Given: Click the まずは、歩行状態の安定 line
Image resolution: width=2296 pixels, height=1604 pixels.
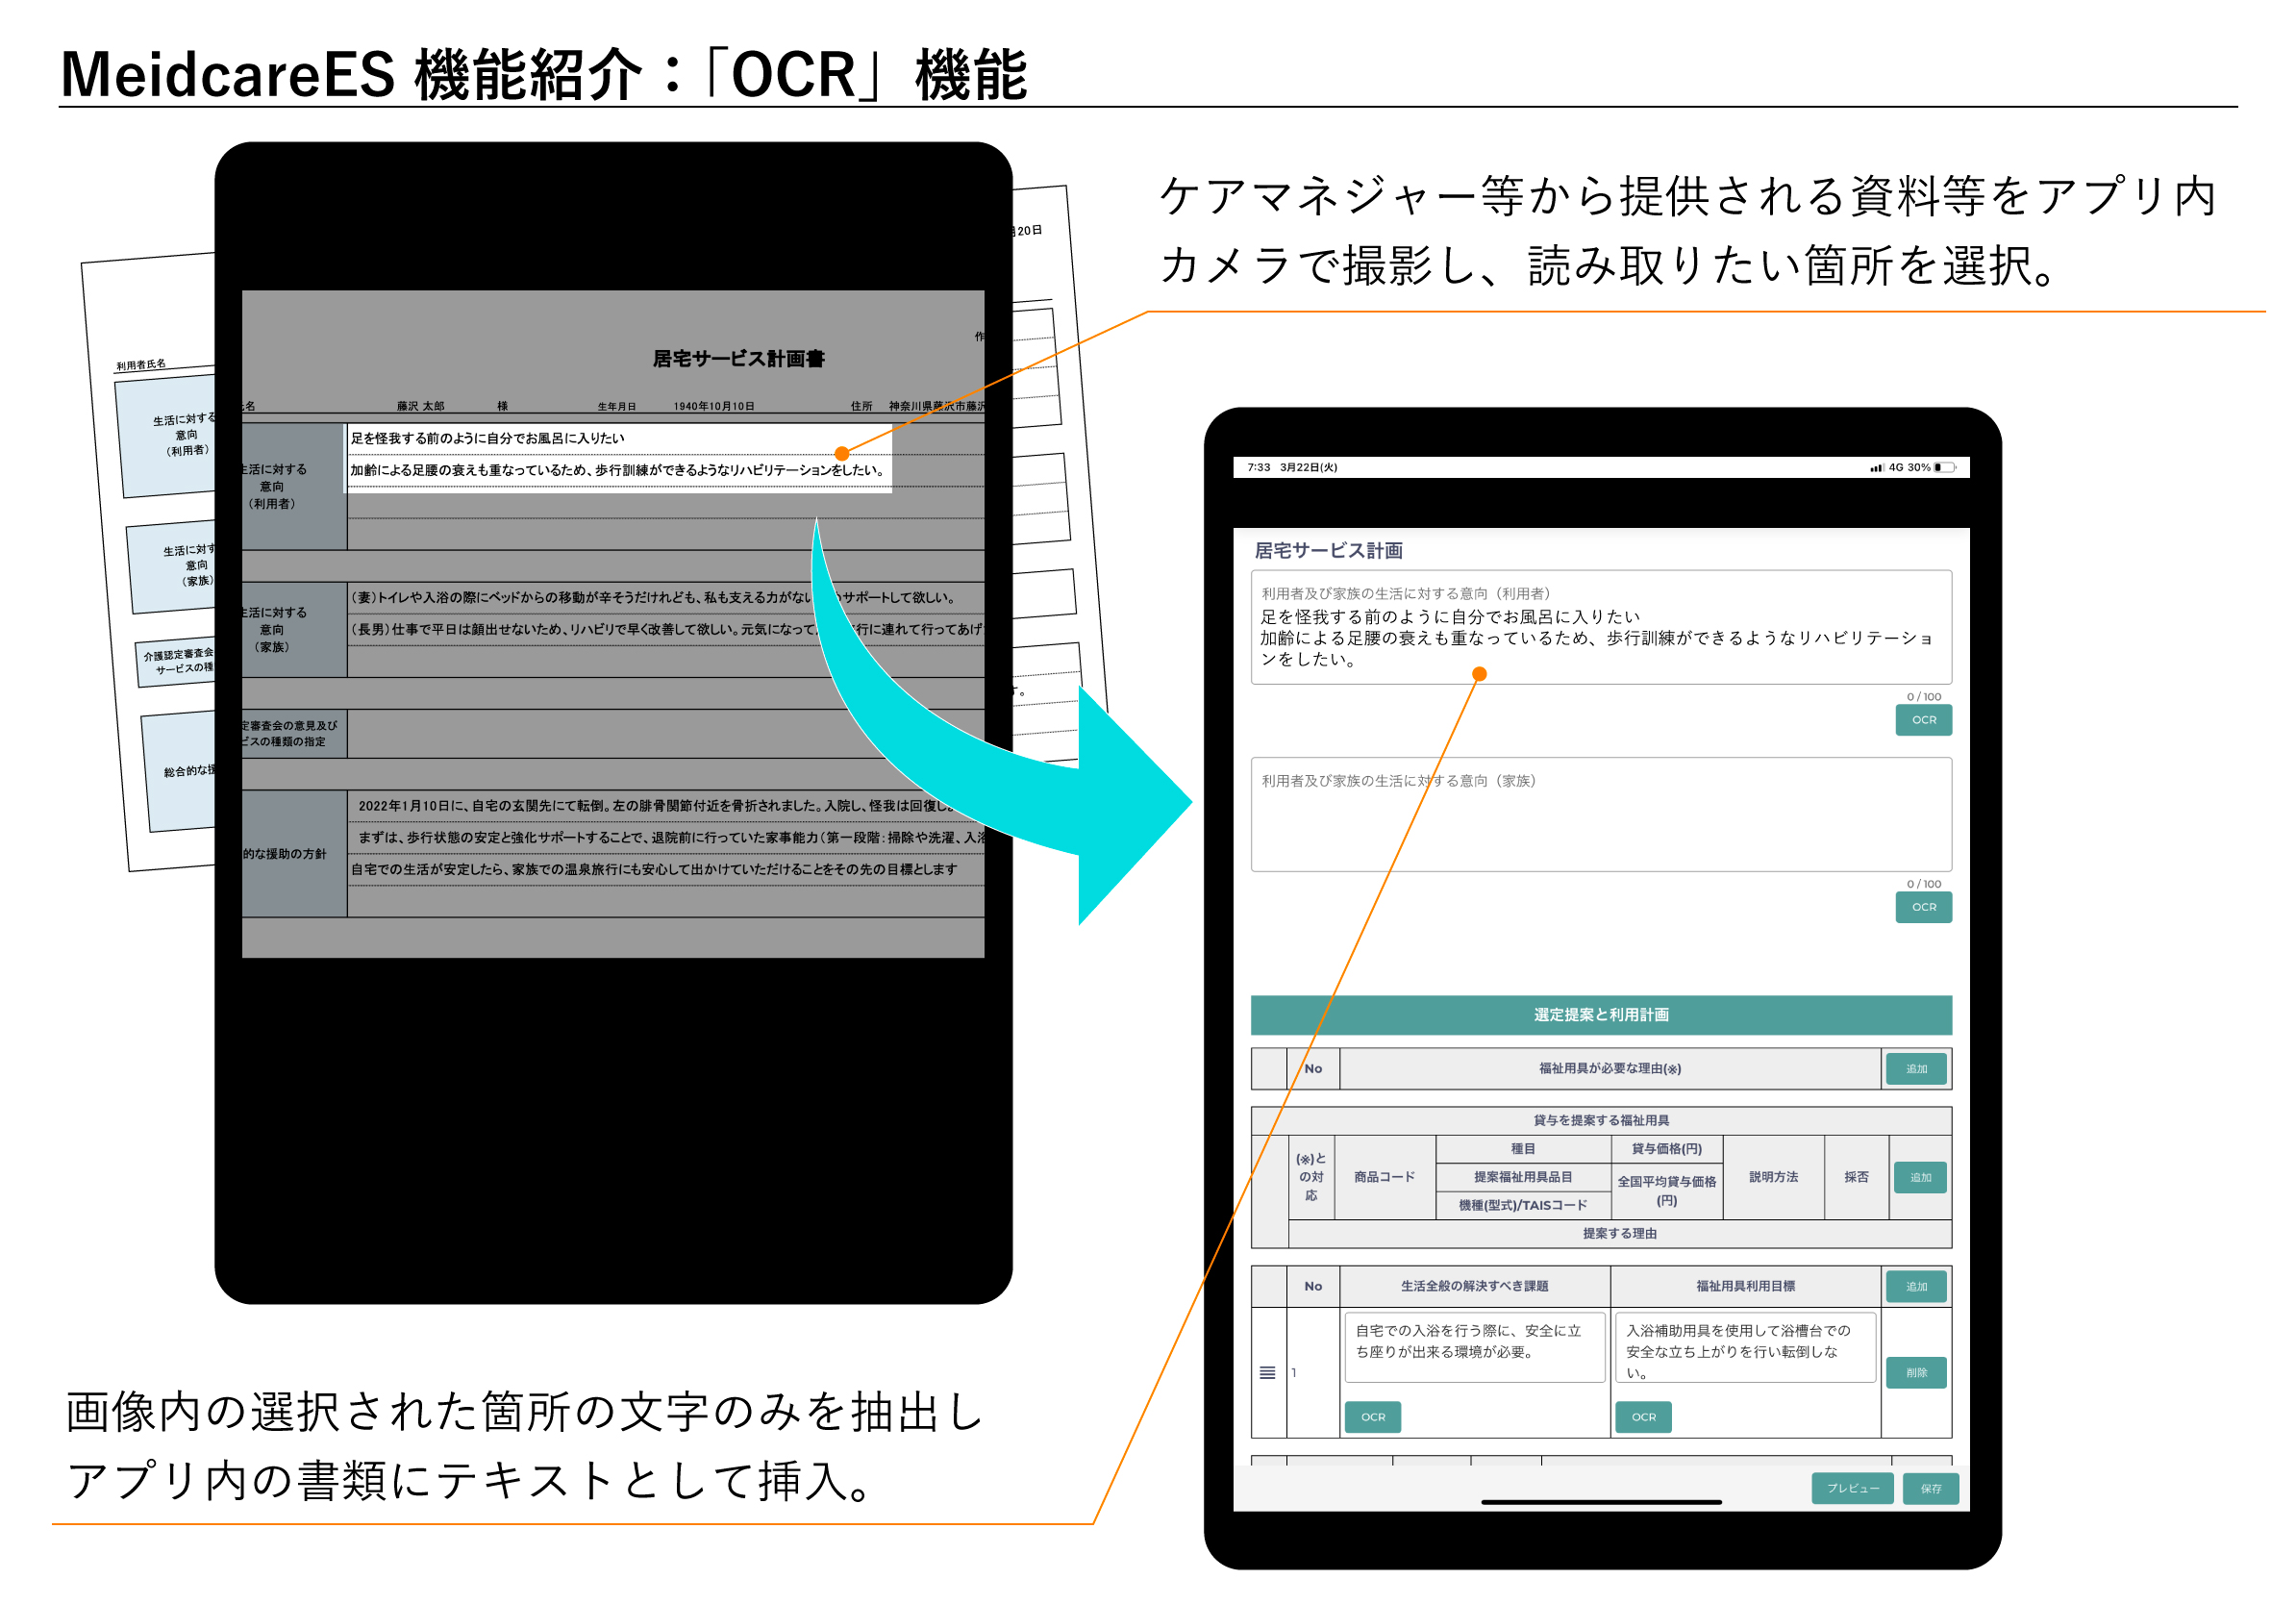Looking at the screenshot, I should pyautogui.click(x=671, y=837).
